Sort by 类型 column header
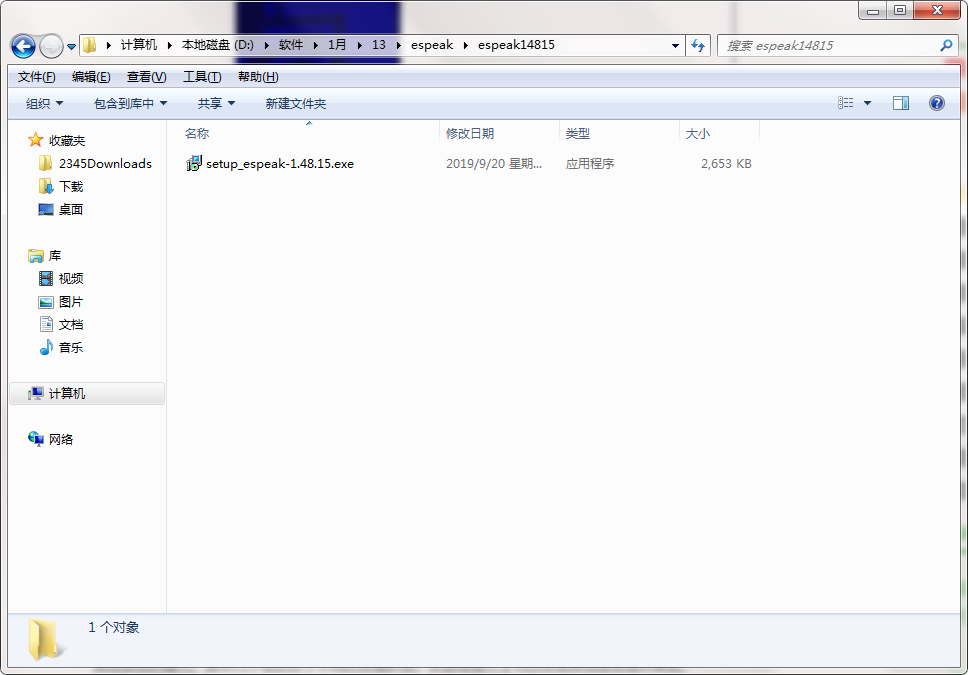Viewport: 968px width, 675px height. tap(619, 133)
